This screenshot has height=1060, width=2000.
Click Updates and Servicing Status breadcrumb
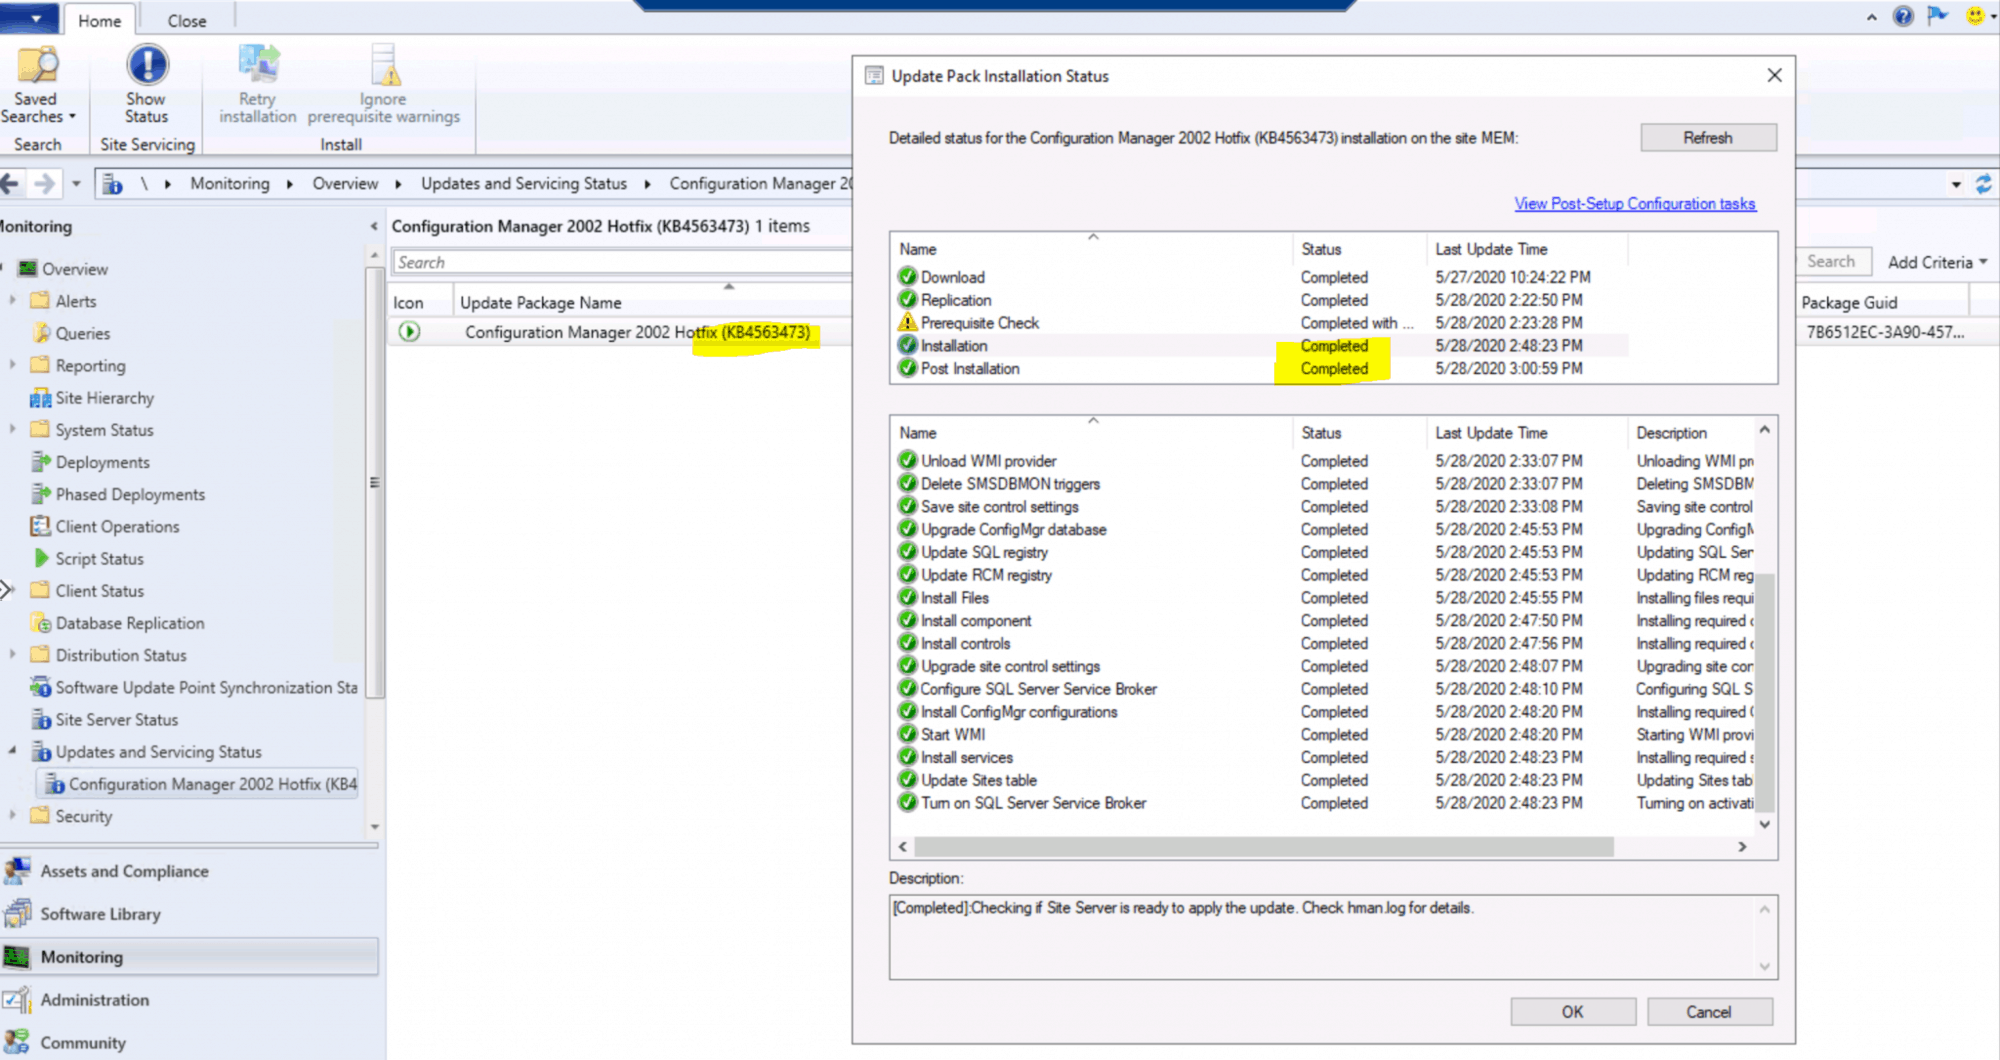[x=524, y=184]
